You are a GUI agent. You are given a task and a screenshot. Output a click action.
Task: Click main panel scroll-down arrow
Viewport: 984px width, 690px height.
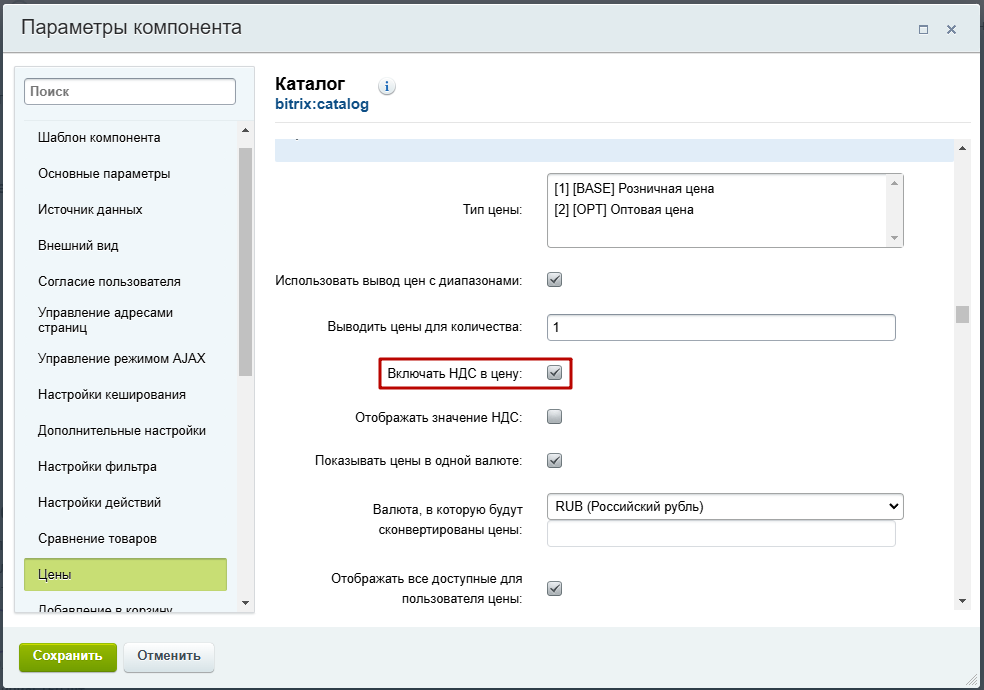point(962,601)
